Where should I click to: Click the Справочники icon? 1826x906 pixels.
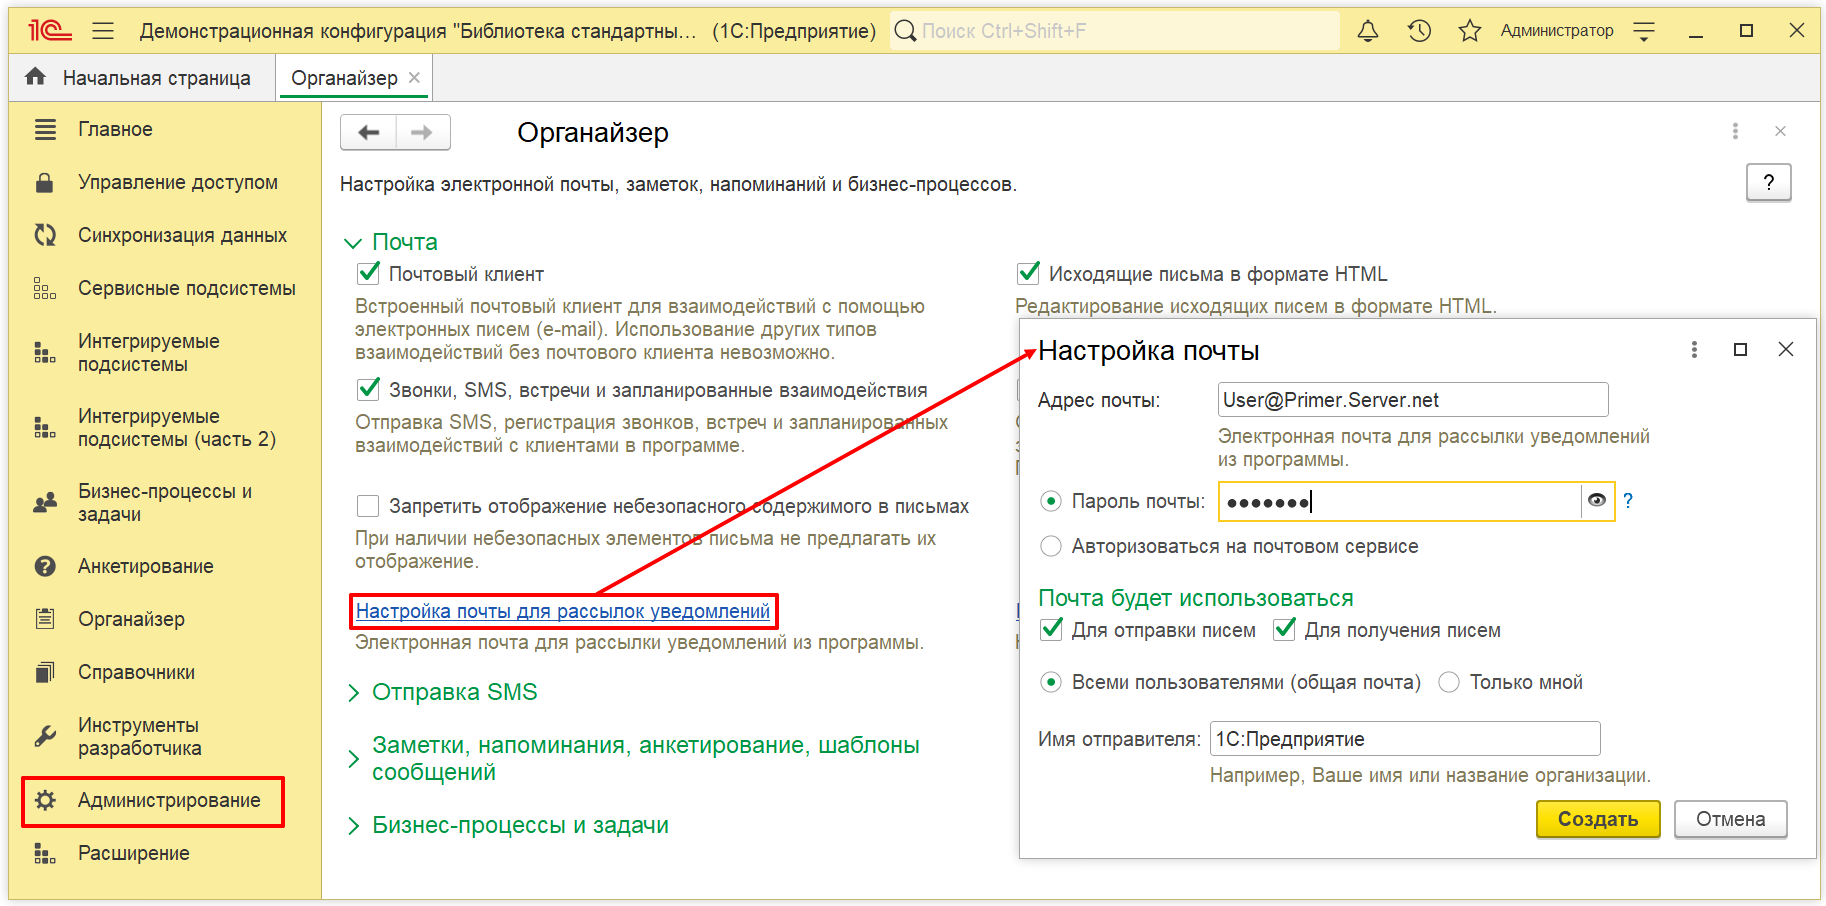click(x=45, y=672)
